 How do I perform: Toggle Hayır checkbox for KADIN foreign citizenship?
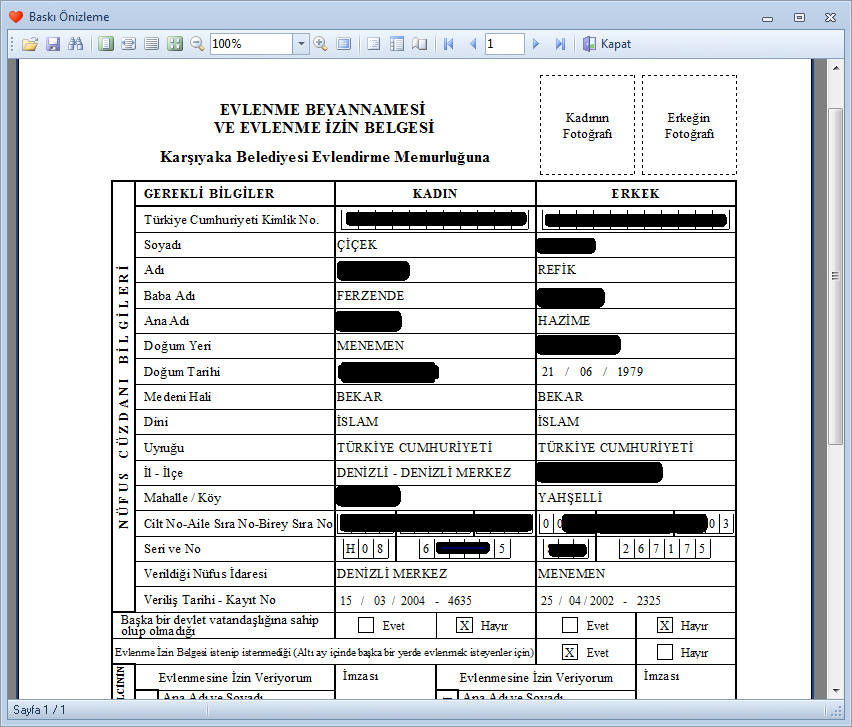click(465, 625)
